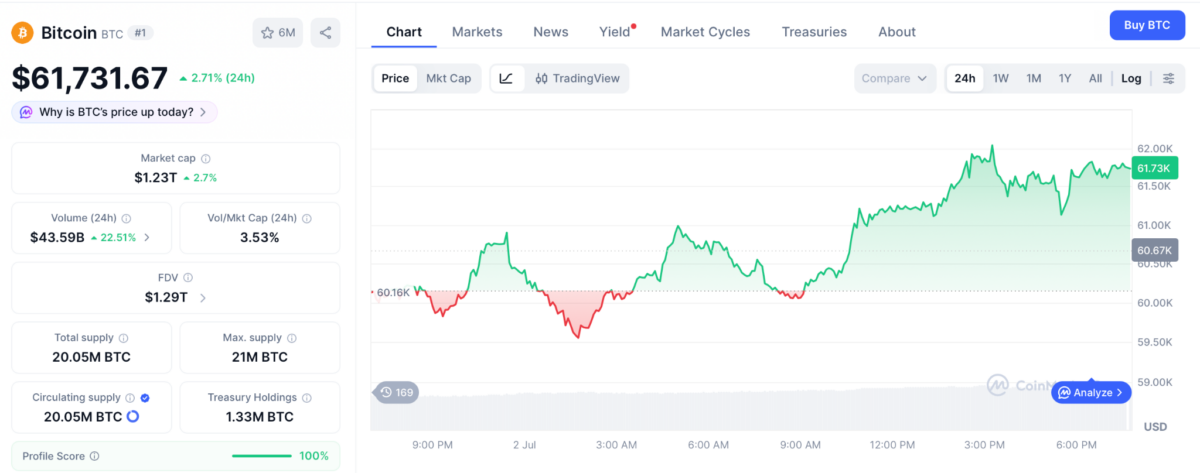
Task: Click the AI icon in 'Why is BTC's price up today?'
Action: pos(27,112)
